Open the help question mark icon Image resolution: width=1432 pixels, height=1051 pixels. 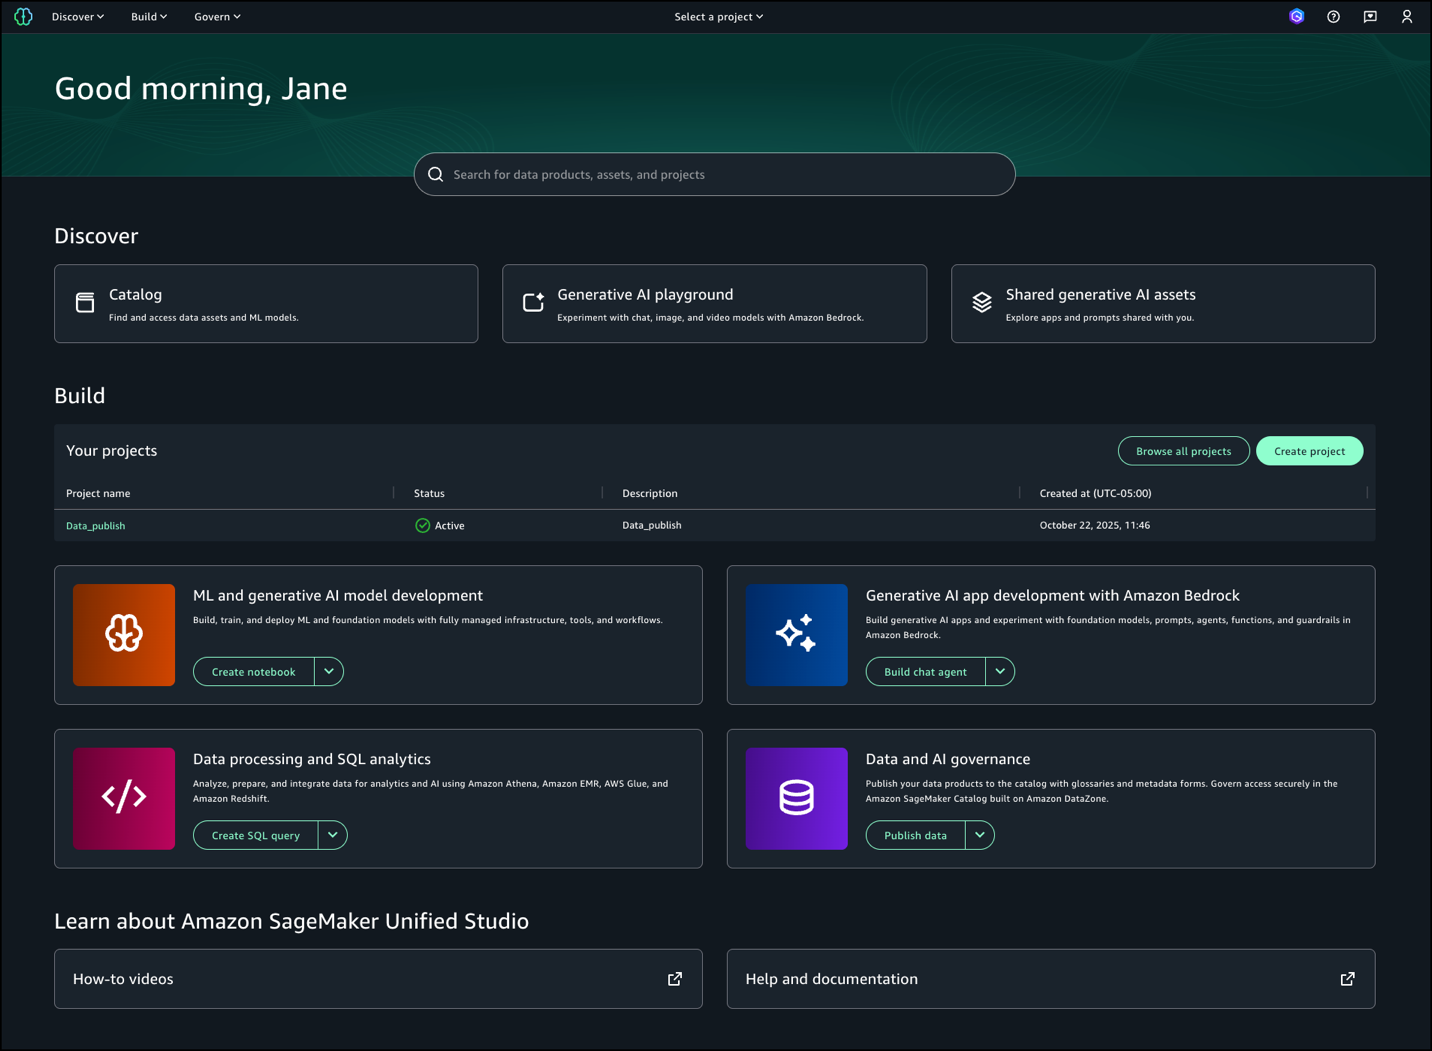click(1333, 17)
